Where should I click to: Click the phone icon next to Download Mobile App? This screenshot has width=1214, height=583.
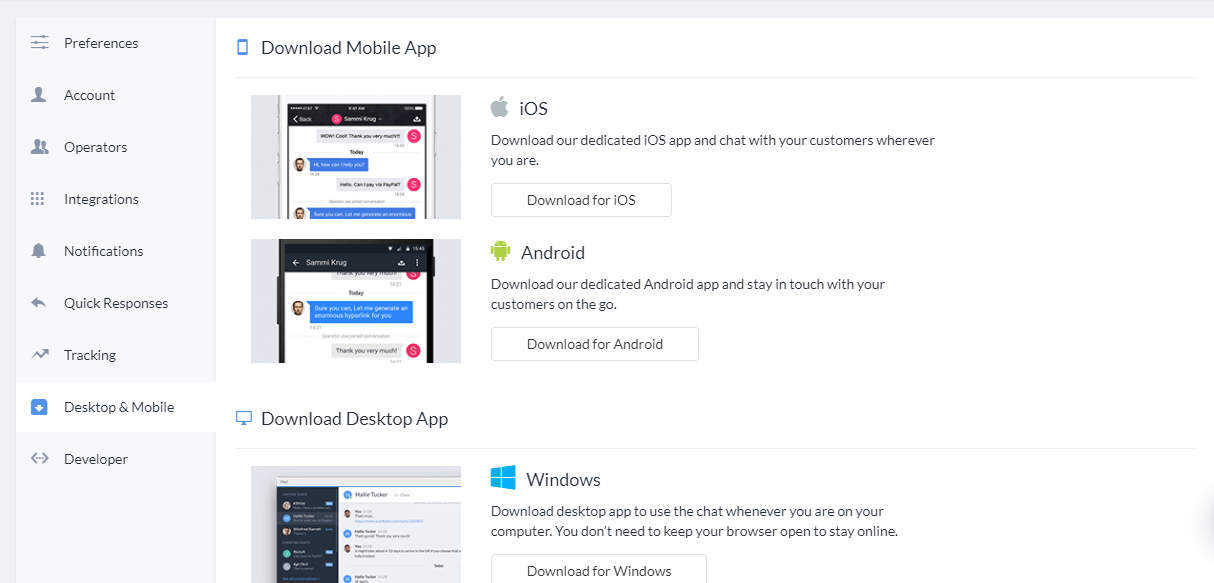(x=242, y=47)
